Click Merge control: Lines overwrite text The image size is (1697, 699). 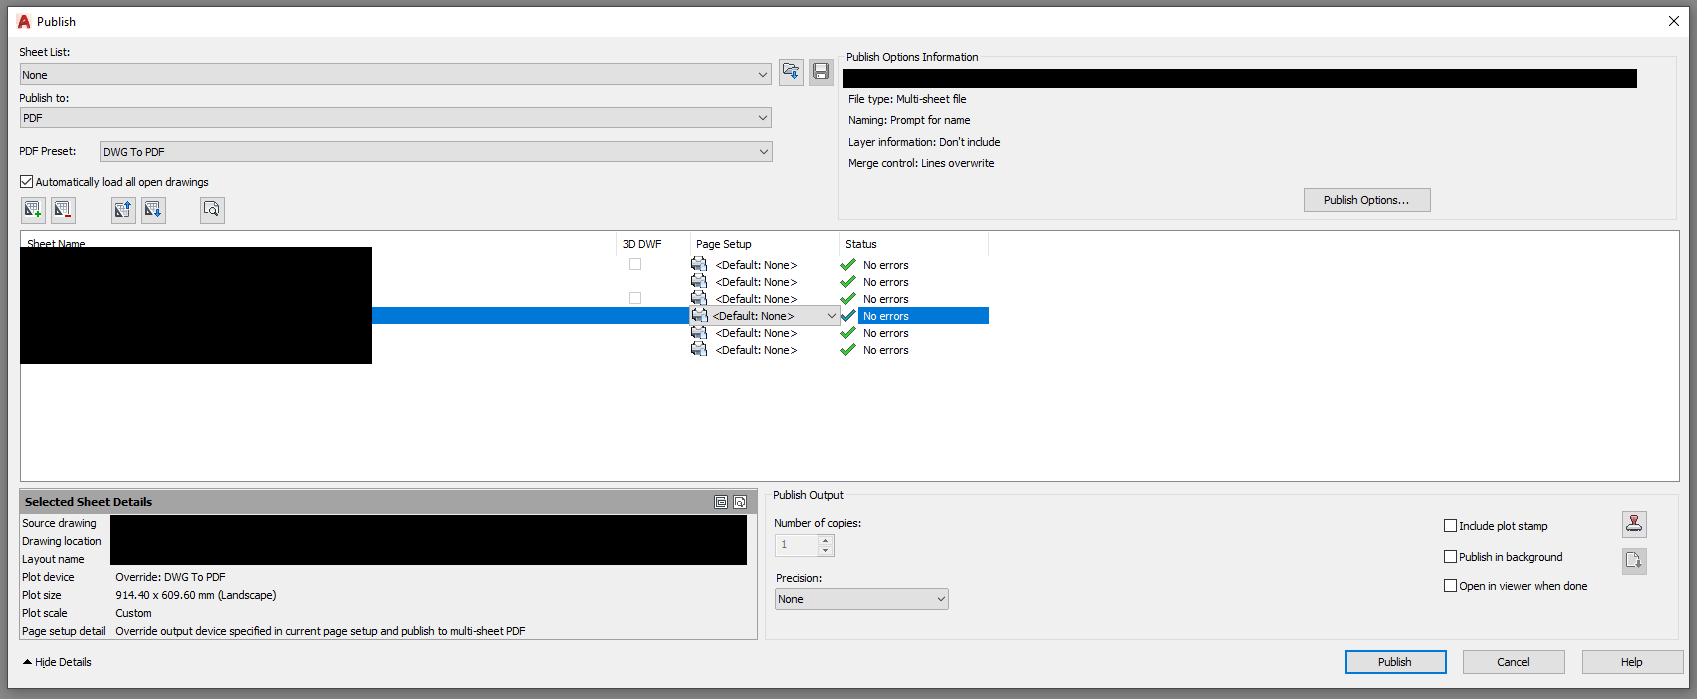click(921, 163)
